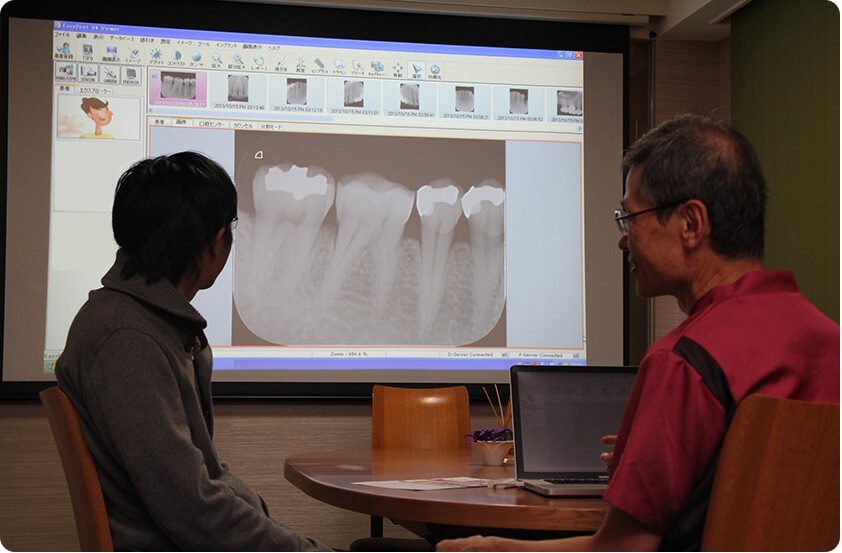
Task: Open the ファイル (File) menu
Action: click(x=62, y=34)
